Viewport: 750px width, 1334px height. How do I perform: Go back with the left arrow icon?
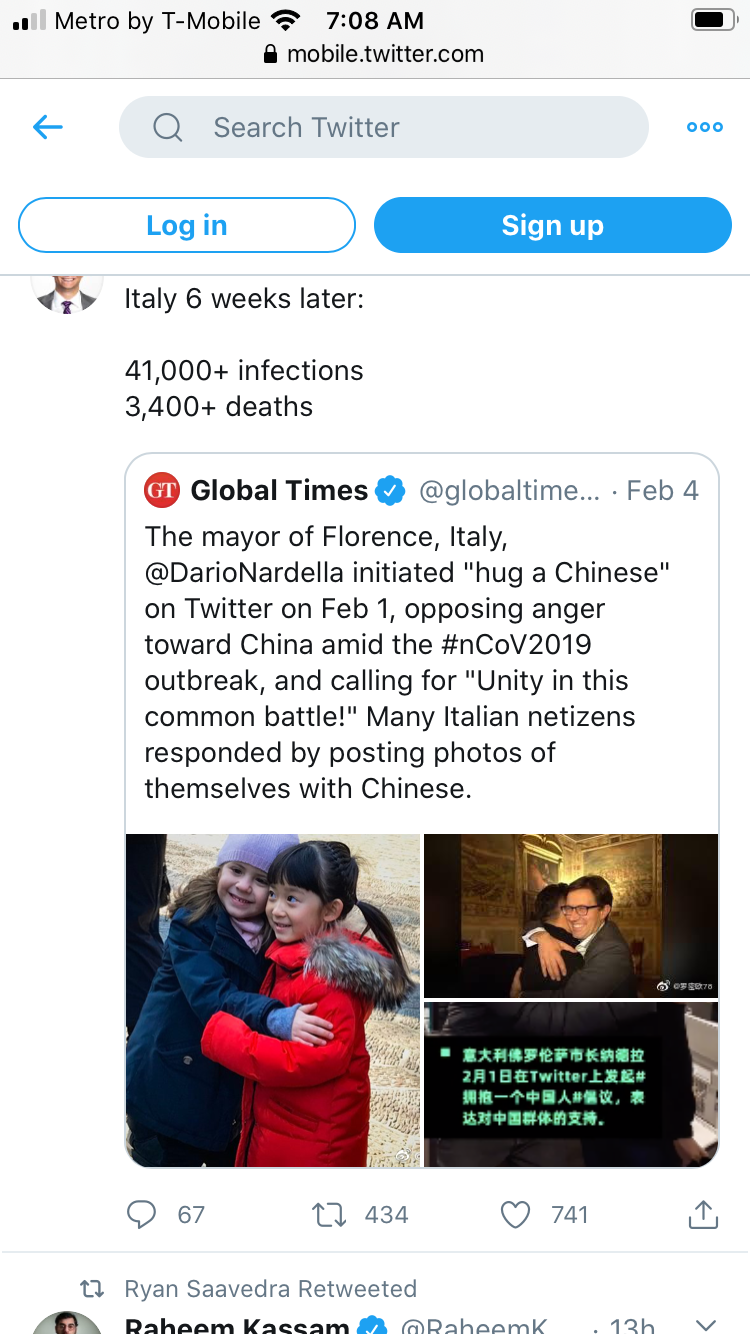coord(48,127)
